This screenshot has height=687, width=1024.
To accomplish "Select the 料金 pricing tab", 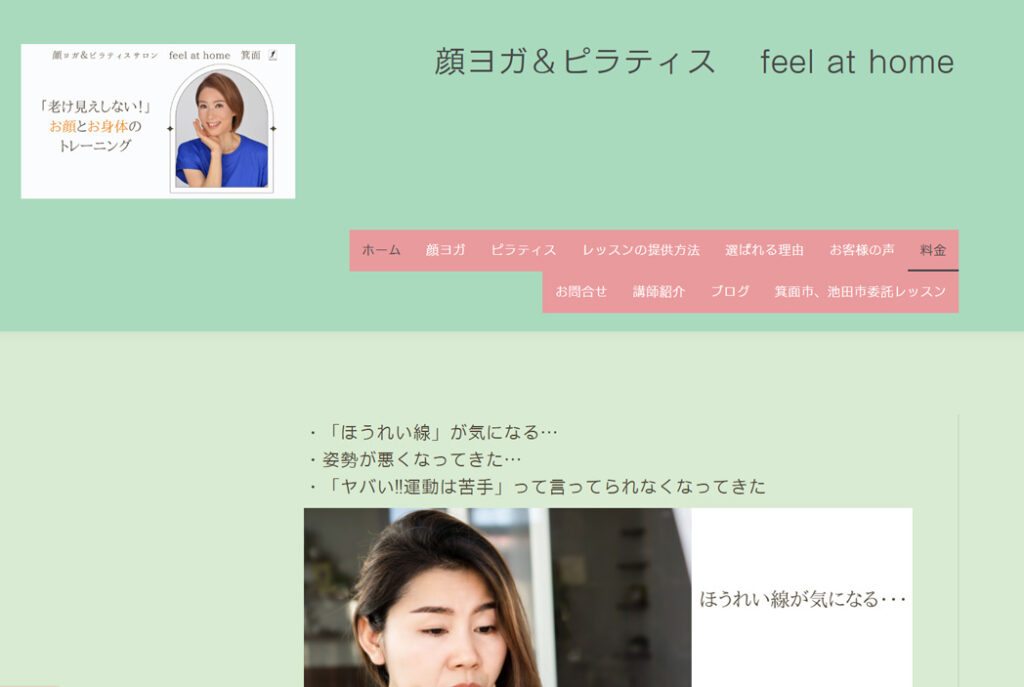I will coord(933,250).
